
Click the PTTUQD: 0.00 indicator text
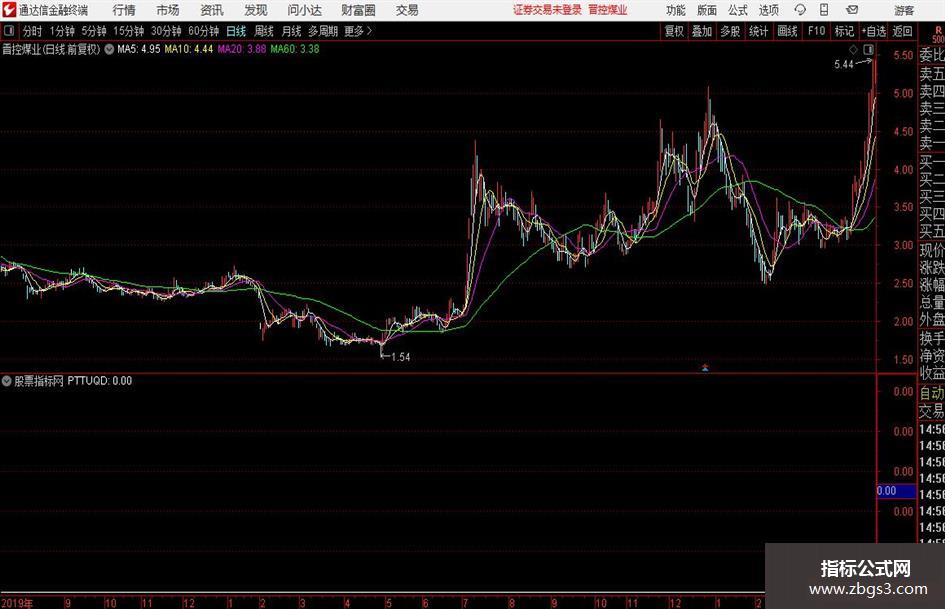[99, 381]
